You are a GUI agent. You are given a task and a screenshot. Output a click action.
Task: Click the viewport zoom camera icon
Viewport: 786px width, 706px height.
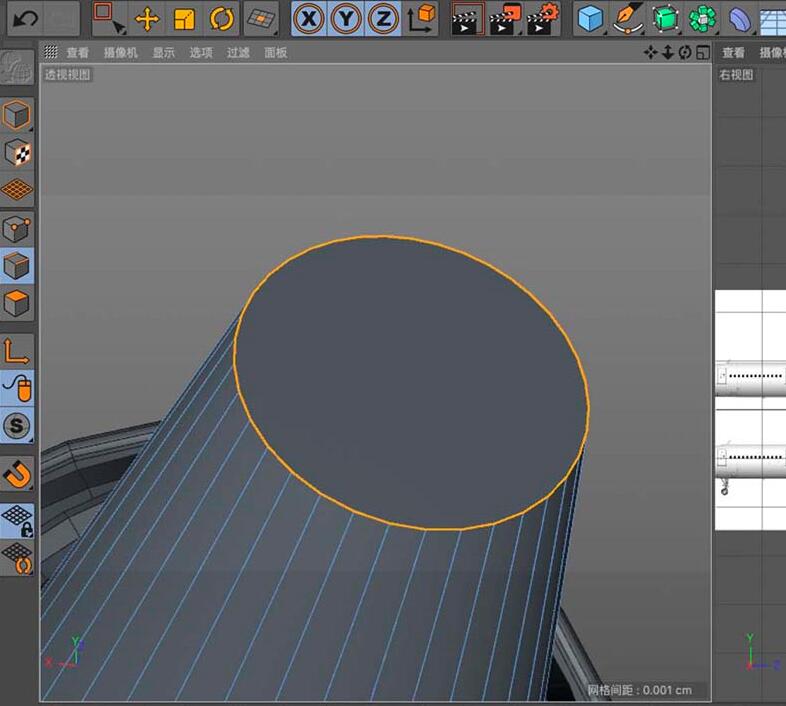click(668, 52)
